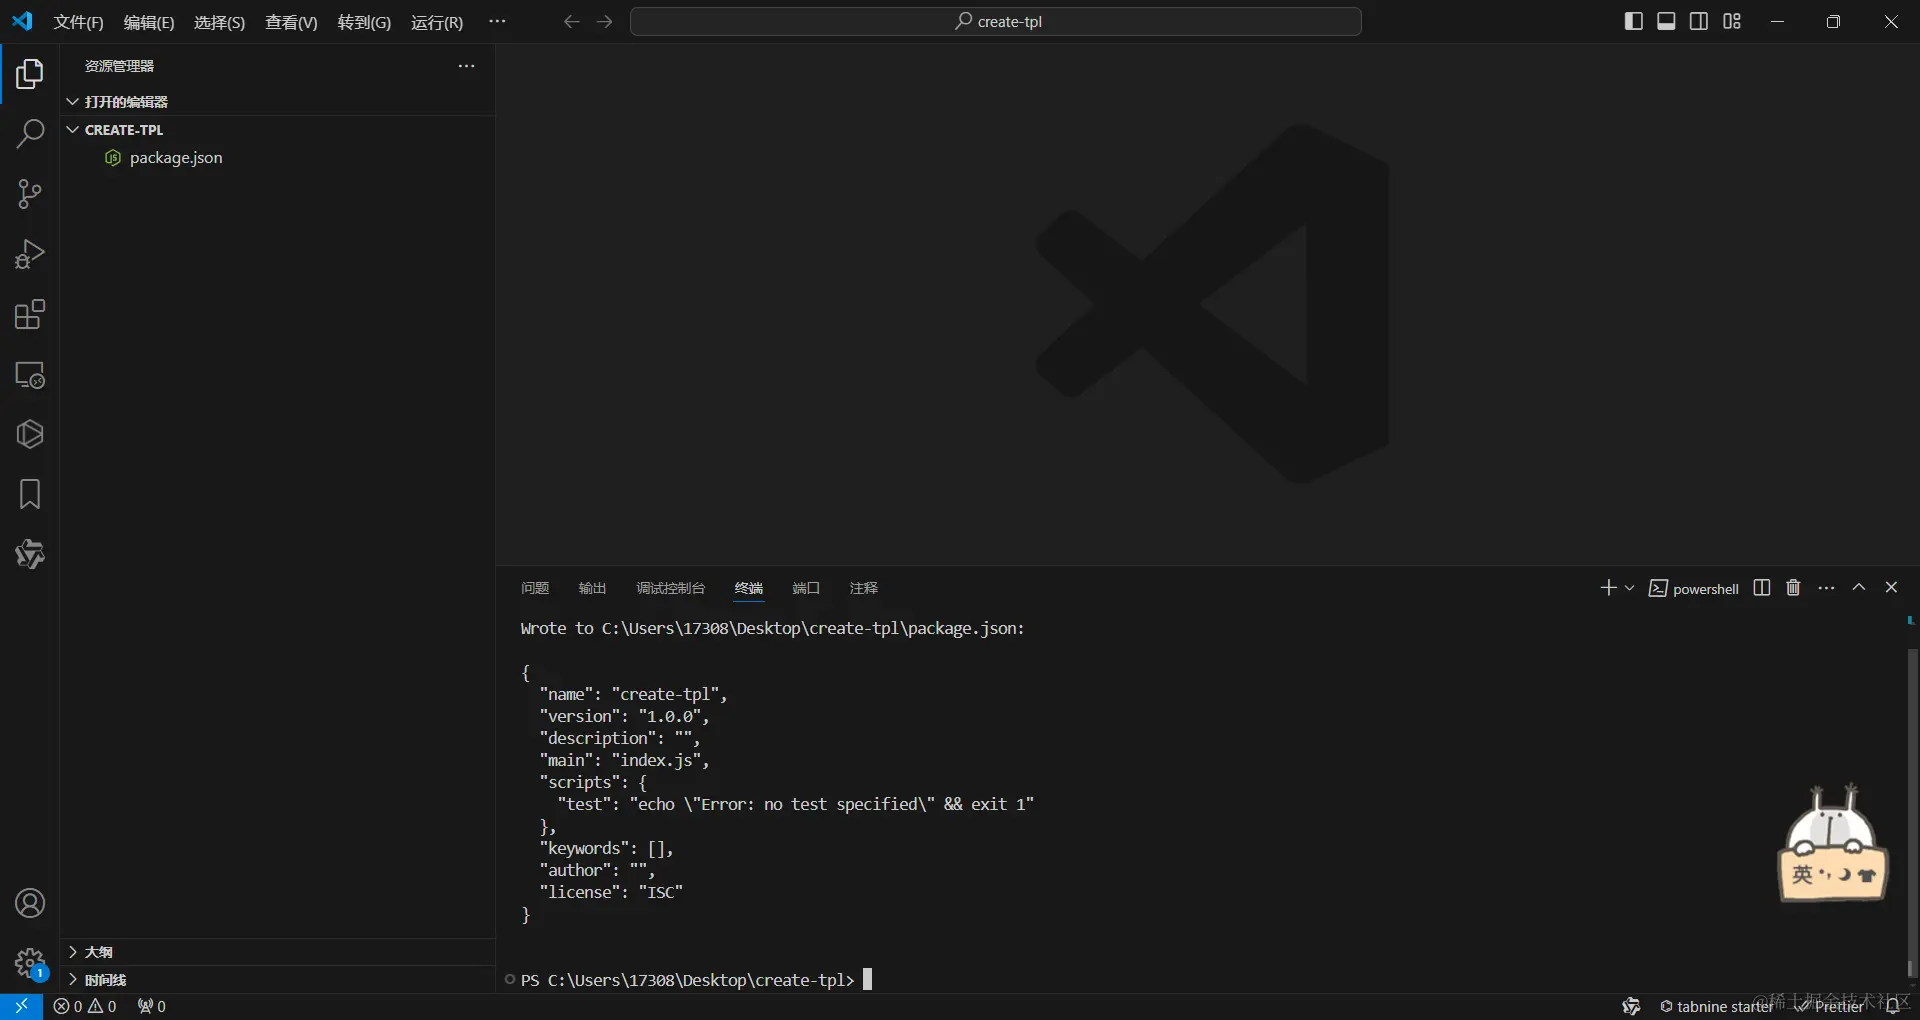This screenshot has width=1920, height=1020.
Task: Switch to the 调试控制台 panel tab
Action: pyautogui.click(x=671, y=588)
